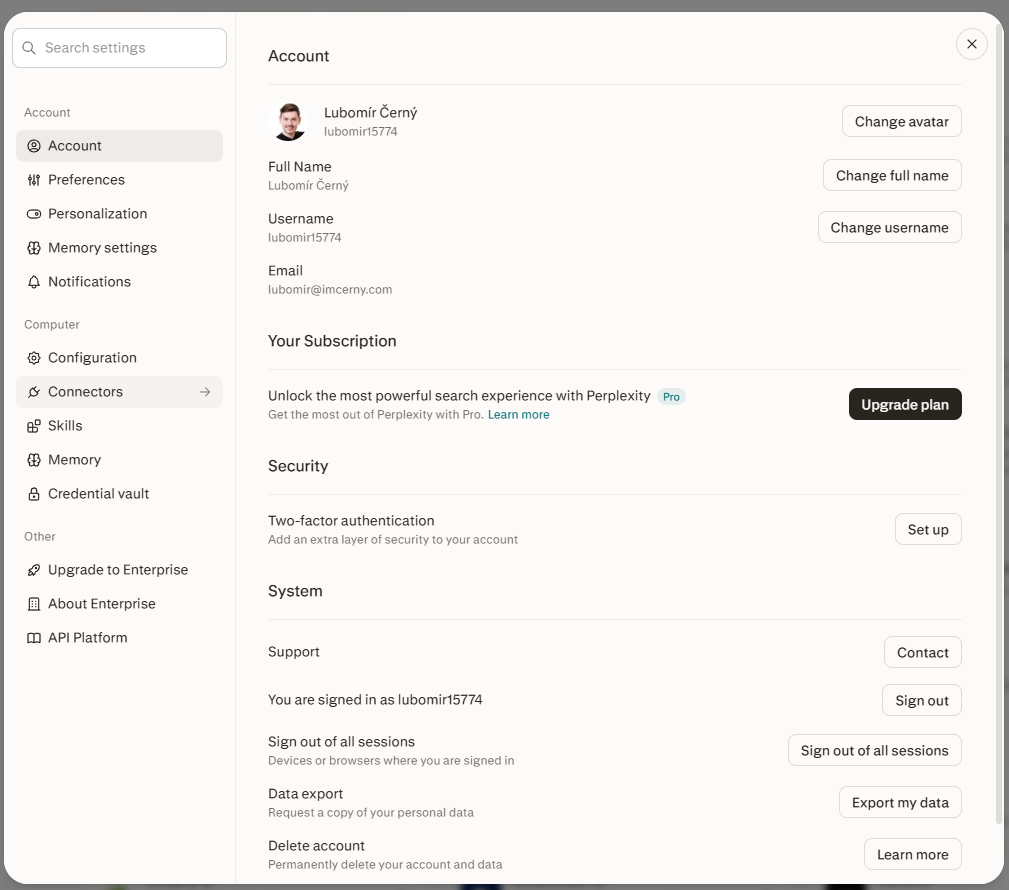Expand Connectors using its arrow
The height and width of the screenshot is (890, 1009).
pyautogui.click(x=205, y=392)
